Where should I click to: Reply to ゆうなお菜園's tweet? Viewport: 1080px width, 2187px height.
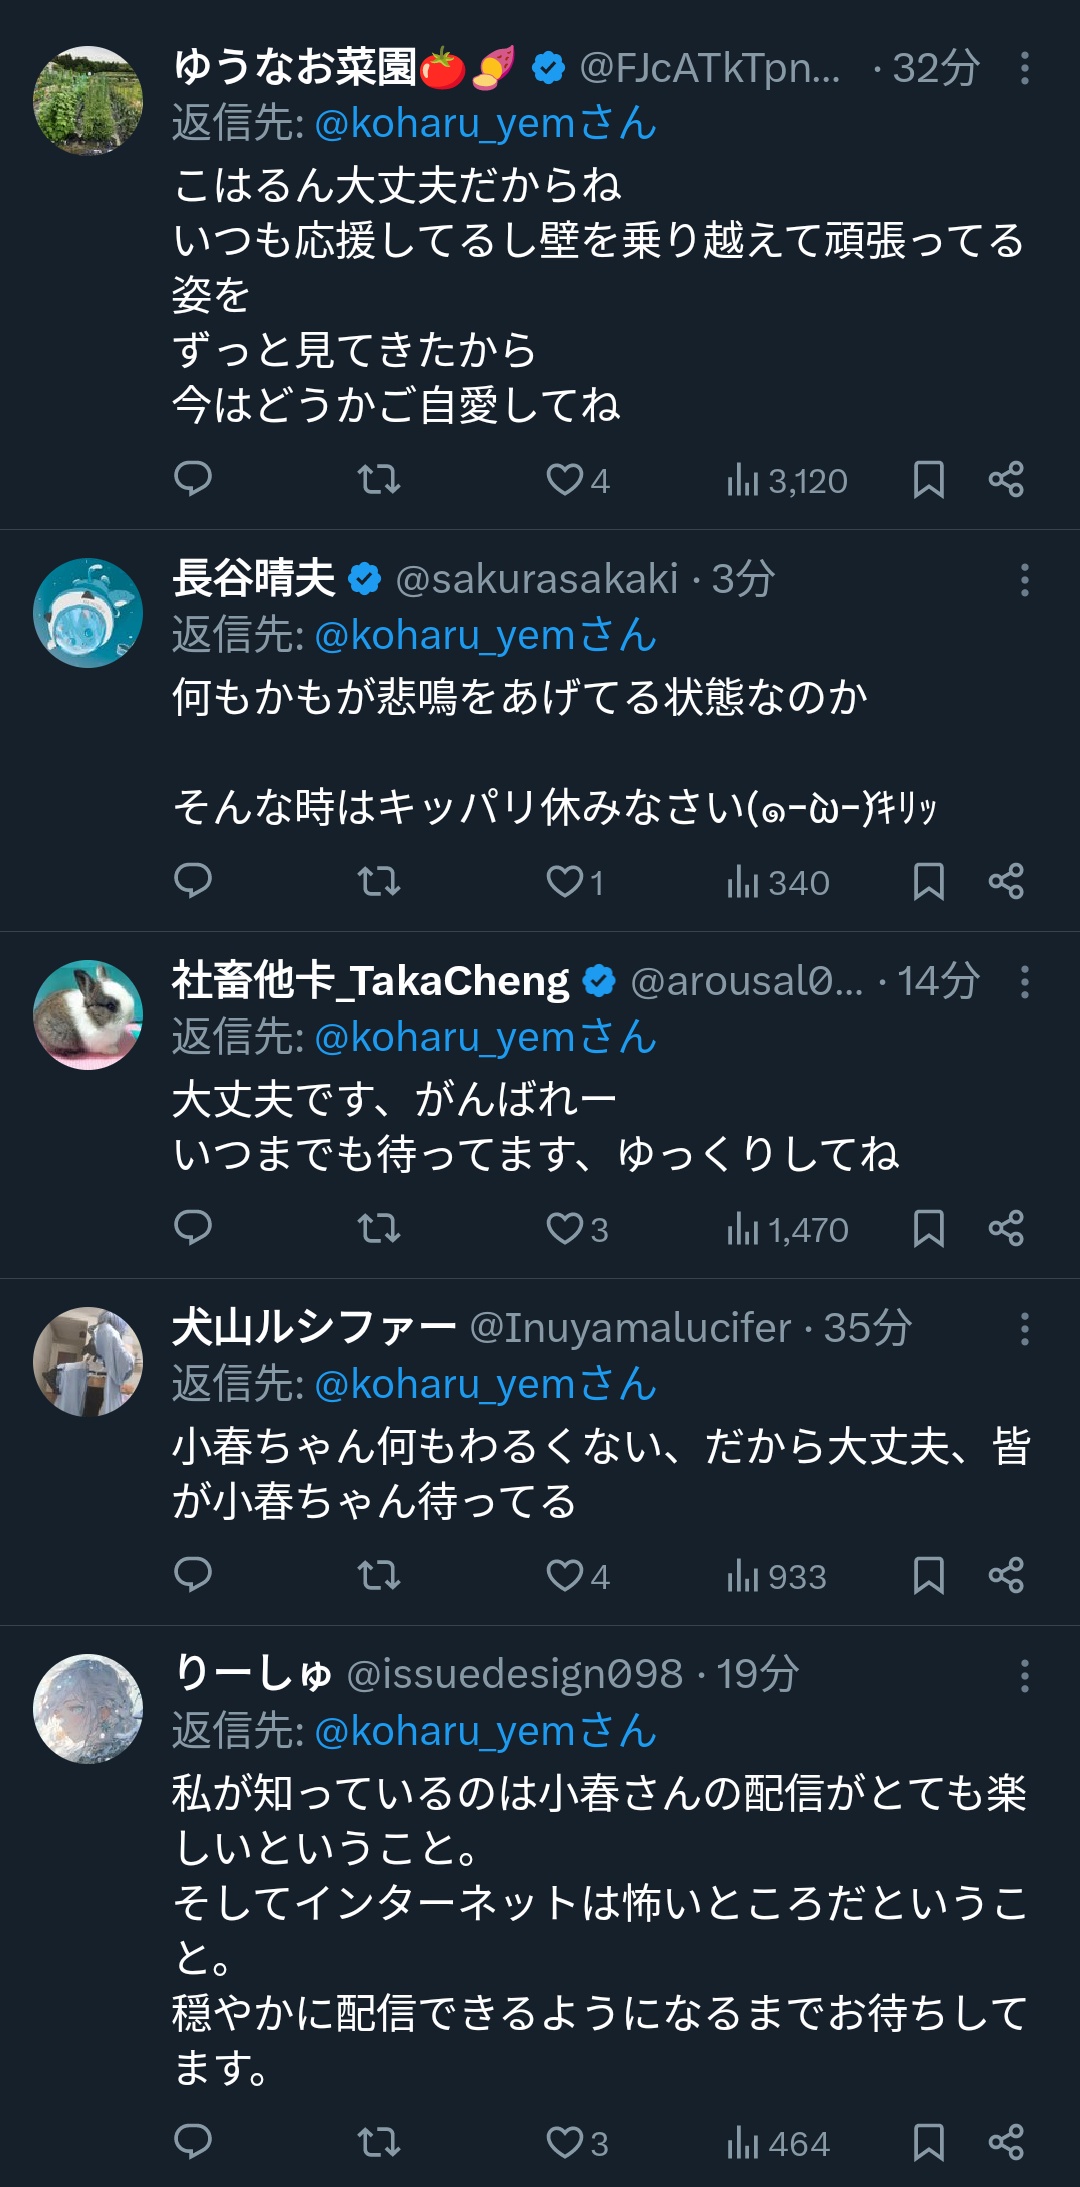pyautogui.click(x=193, y=479)
